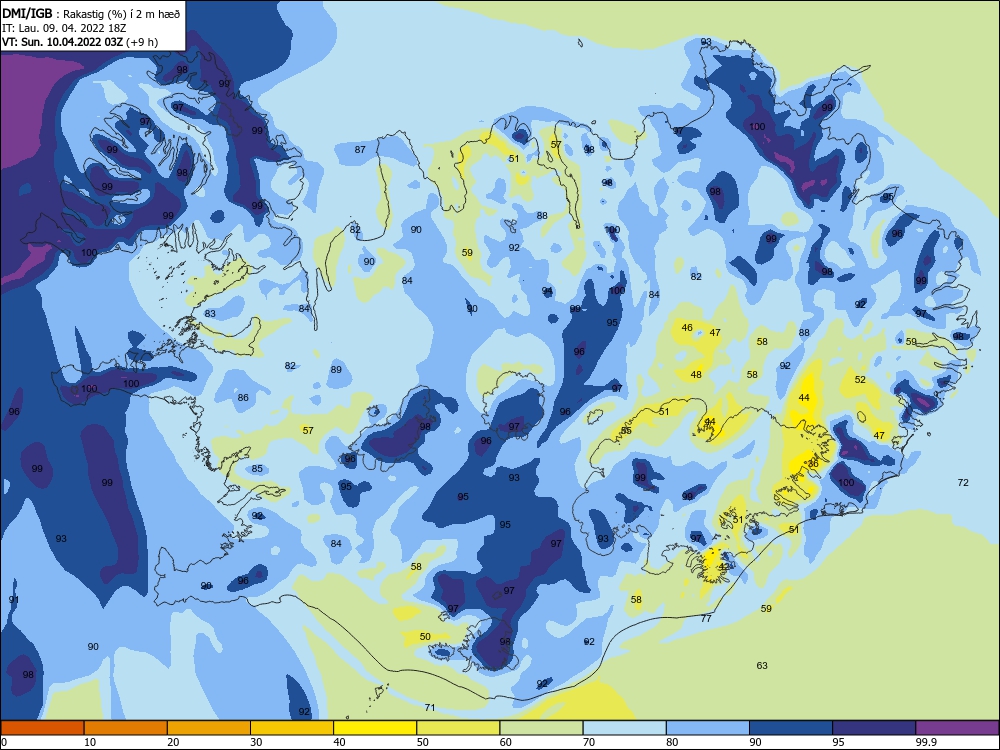Click the legend tick label '0'
Image resolution: width=1000 pixels, height=750 pixels.
coord(4,742)
